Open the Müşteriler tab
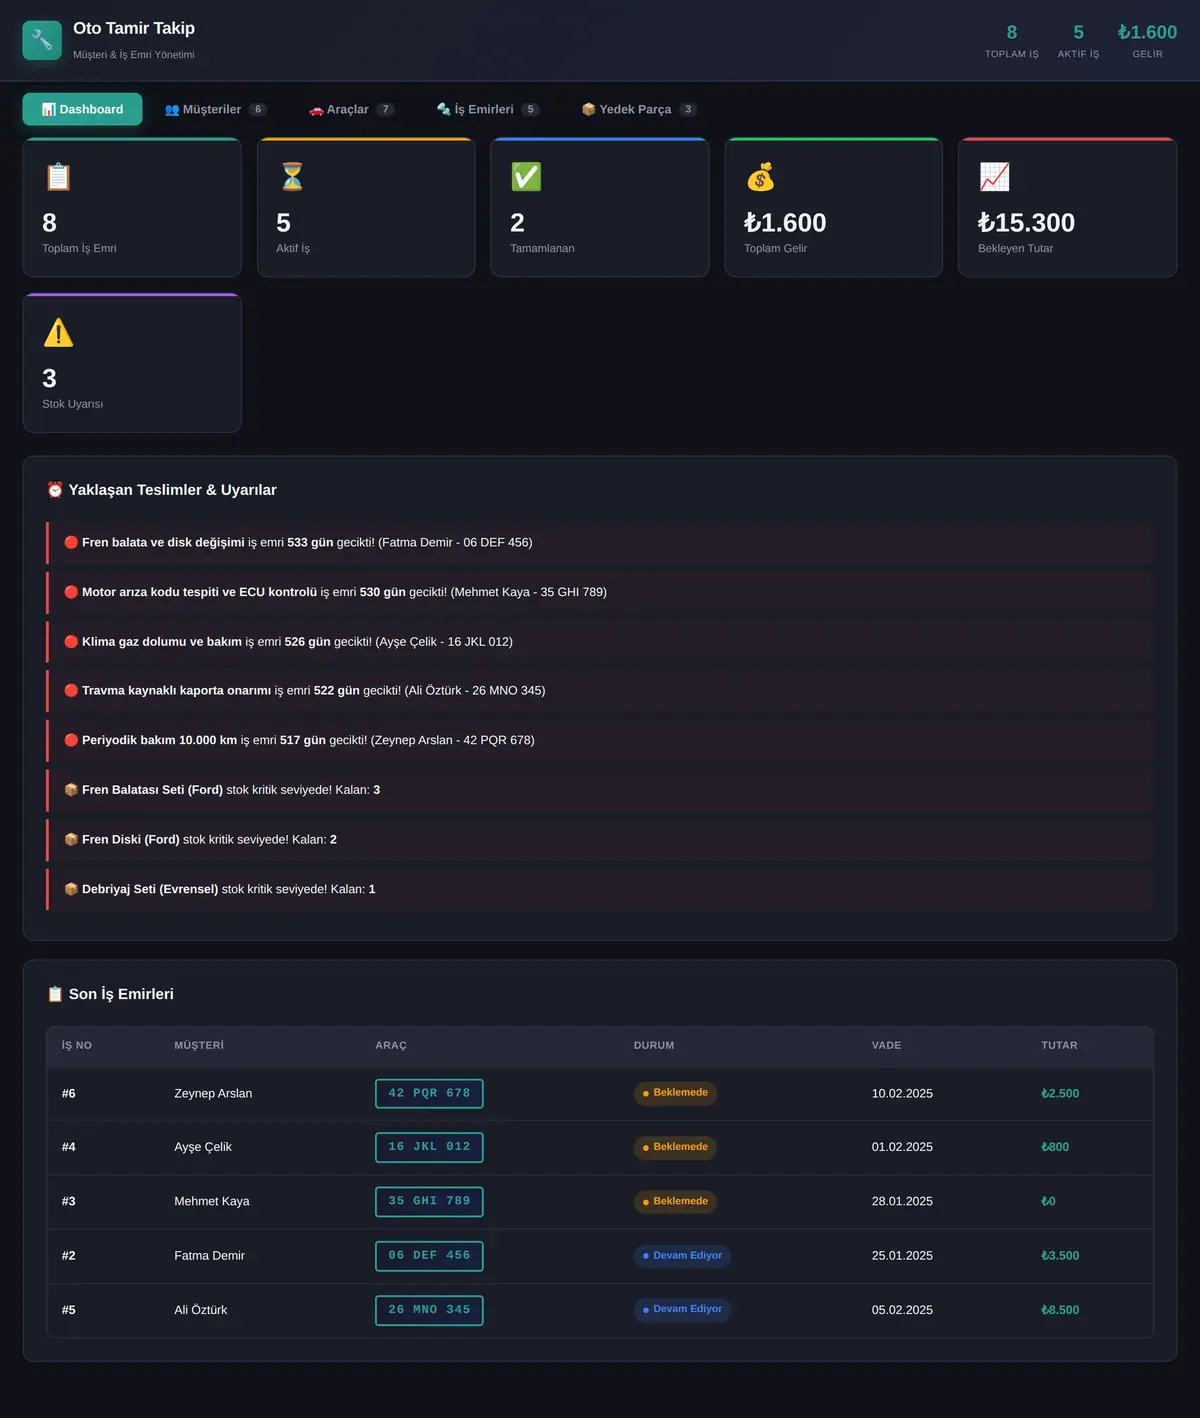This screenshot has height=1418, width=1200. coord(215,109)
